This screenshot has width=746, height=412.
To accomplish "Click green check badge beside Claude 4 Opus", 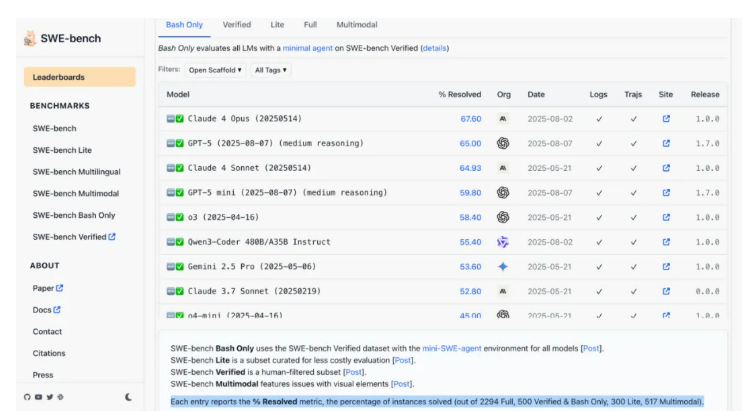I will pyautogui.click(x=180, y=119).
